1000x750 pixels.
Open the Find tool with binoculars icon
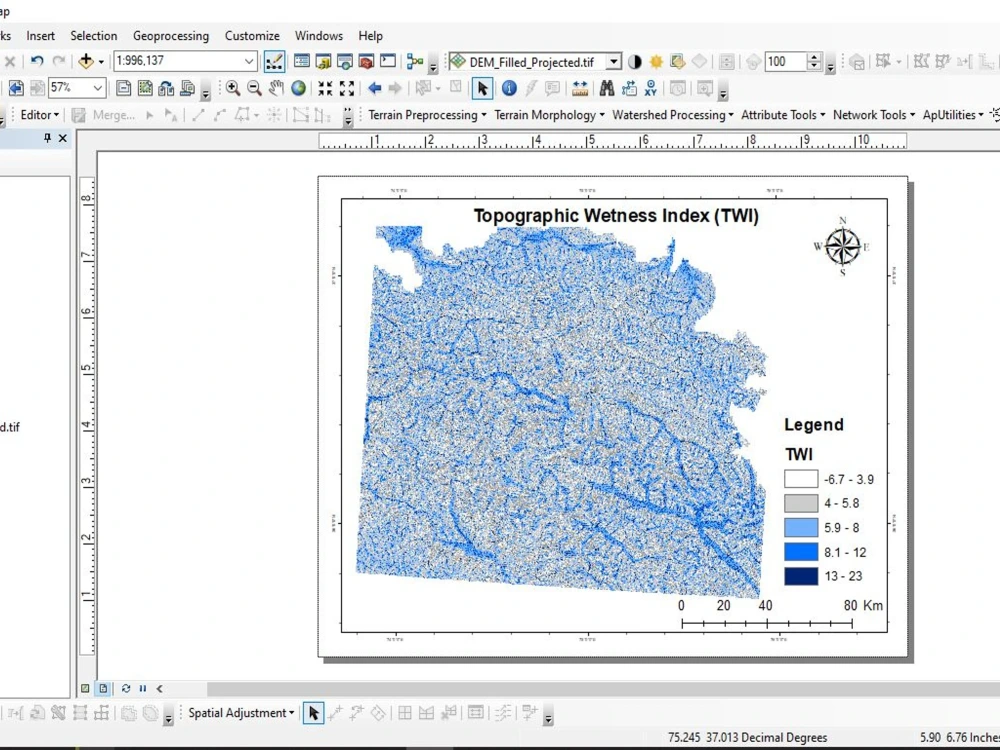[607, 88]
